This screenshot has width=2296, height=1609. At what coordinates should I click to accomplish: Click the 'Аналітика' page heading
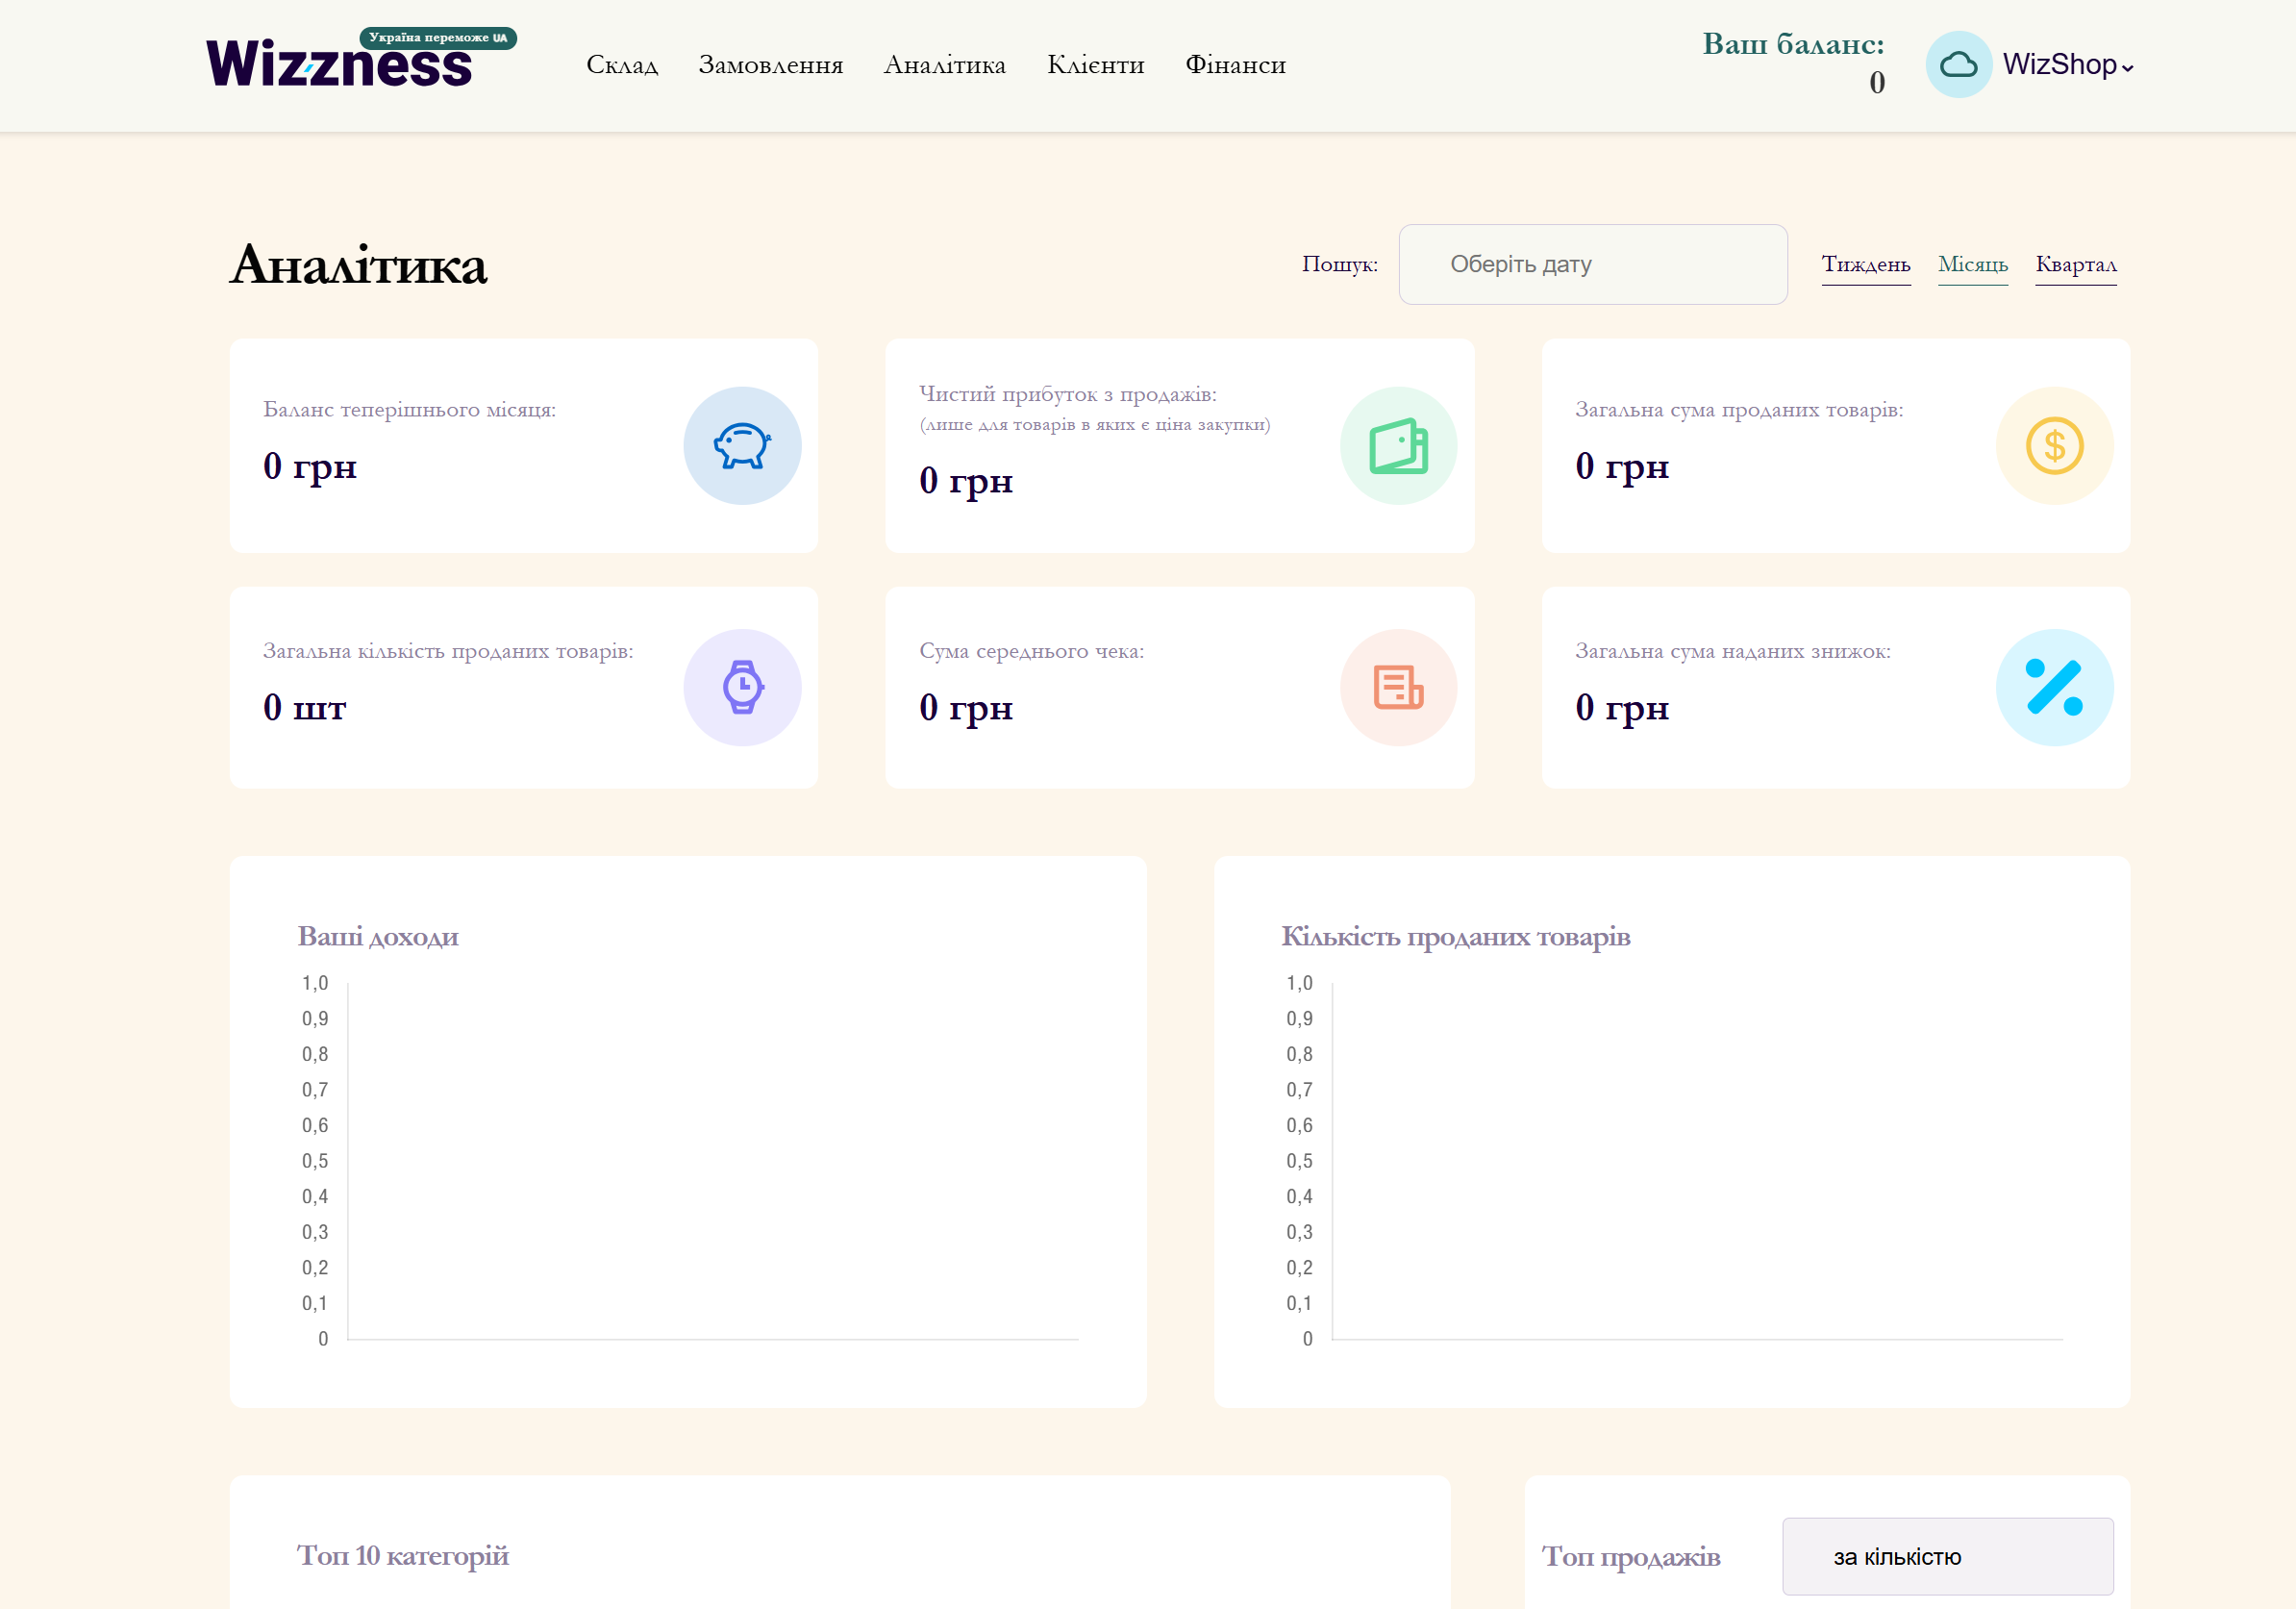[x=358, y=265]
